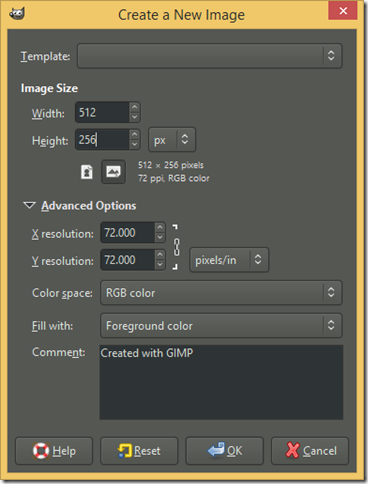The height and width of the screenshot is (484, 368).
Task: Confirm with the OK button
Action: coord(225,451)
